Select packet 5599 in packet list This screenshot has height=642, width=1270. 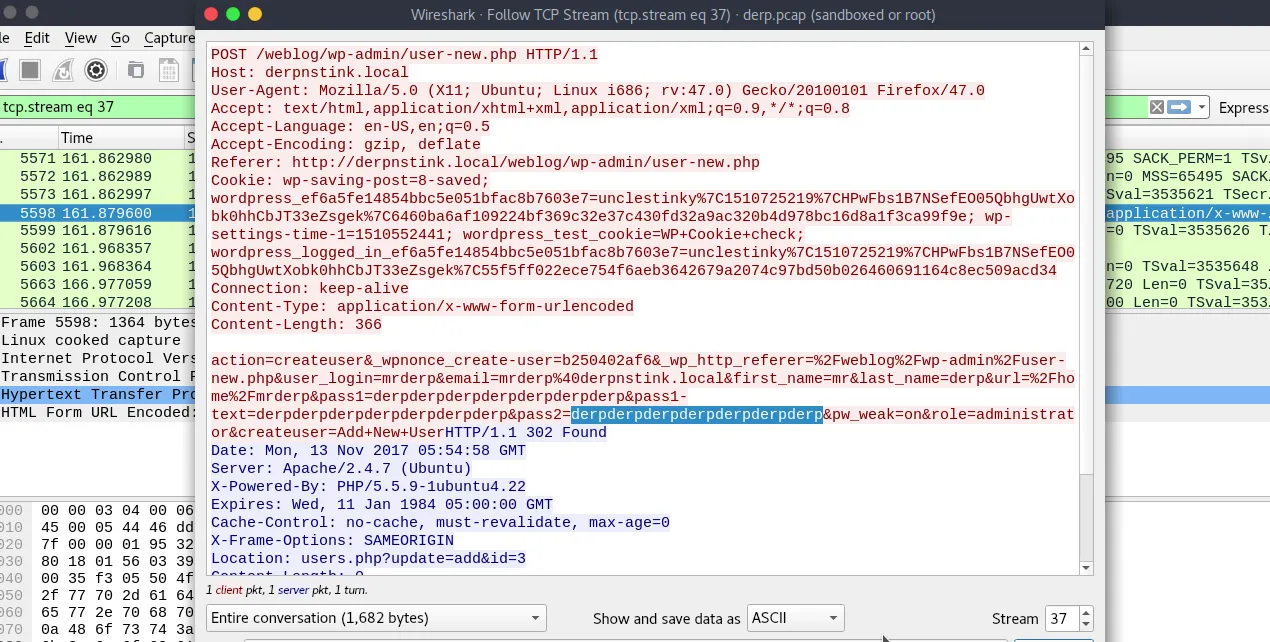[98, 231]
